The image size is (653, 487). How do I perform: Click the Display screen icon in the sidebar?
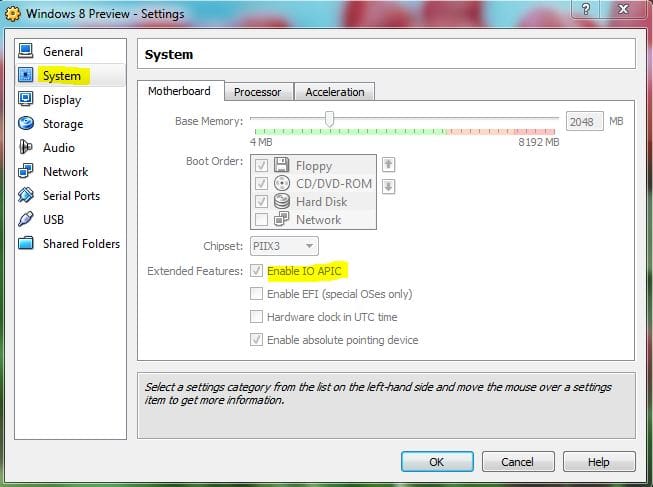pos(26,99)
